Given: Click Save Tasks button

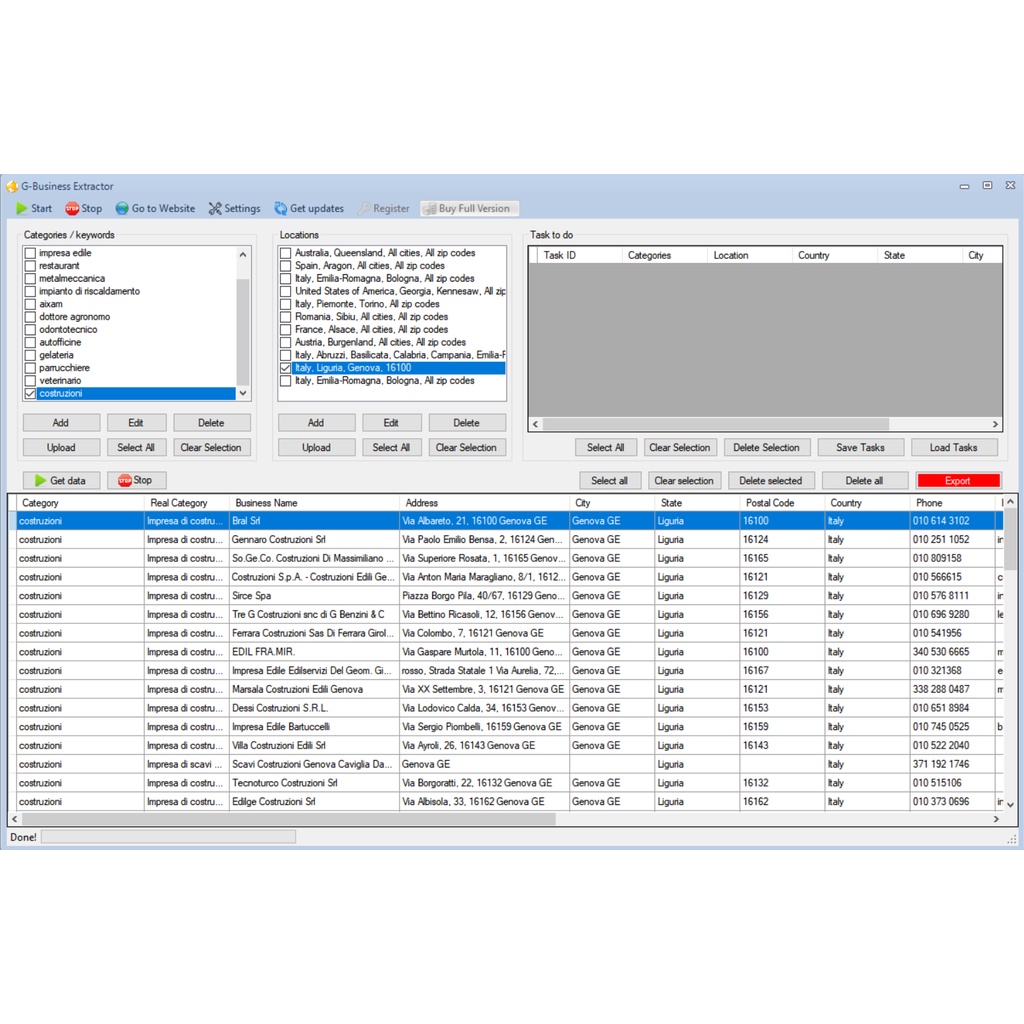Looking at the screenshot, I should pyautogui.click(x=860, y=448).
